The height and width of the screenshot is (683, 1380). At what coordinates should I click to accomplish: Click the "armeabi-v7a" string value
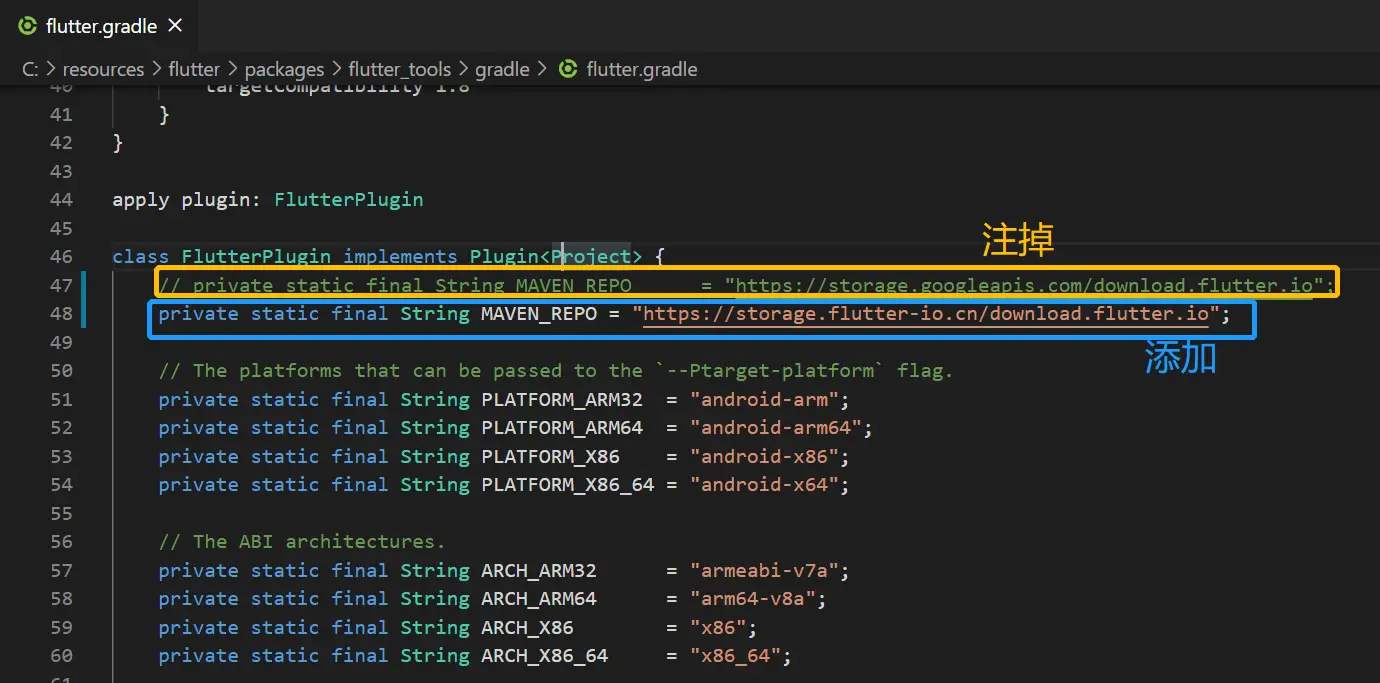764,571
